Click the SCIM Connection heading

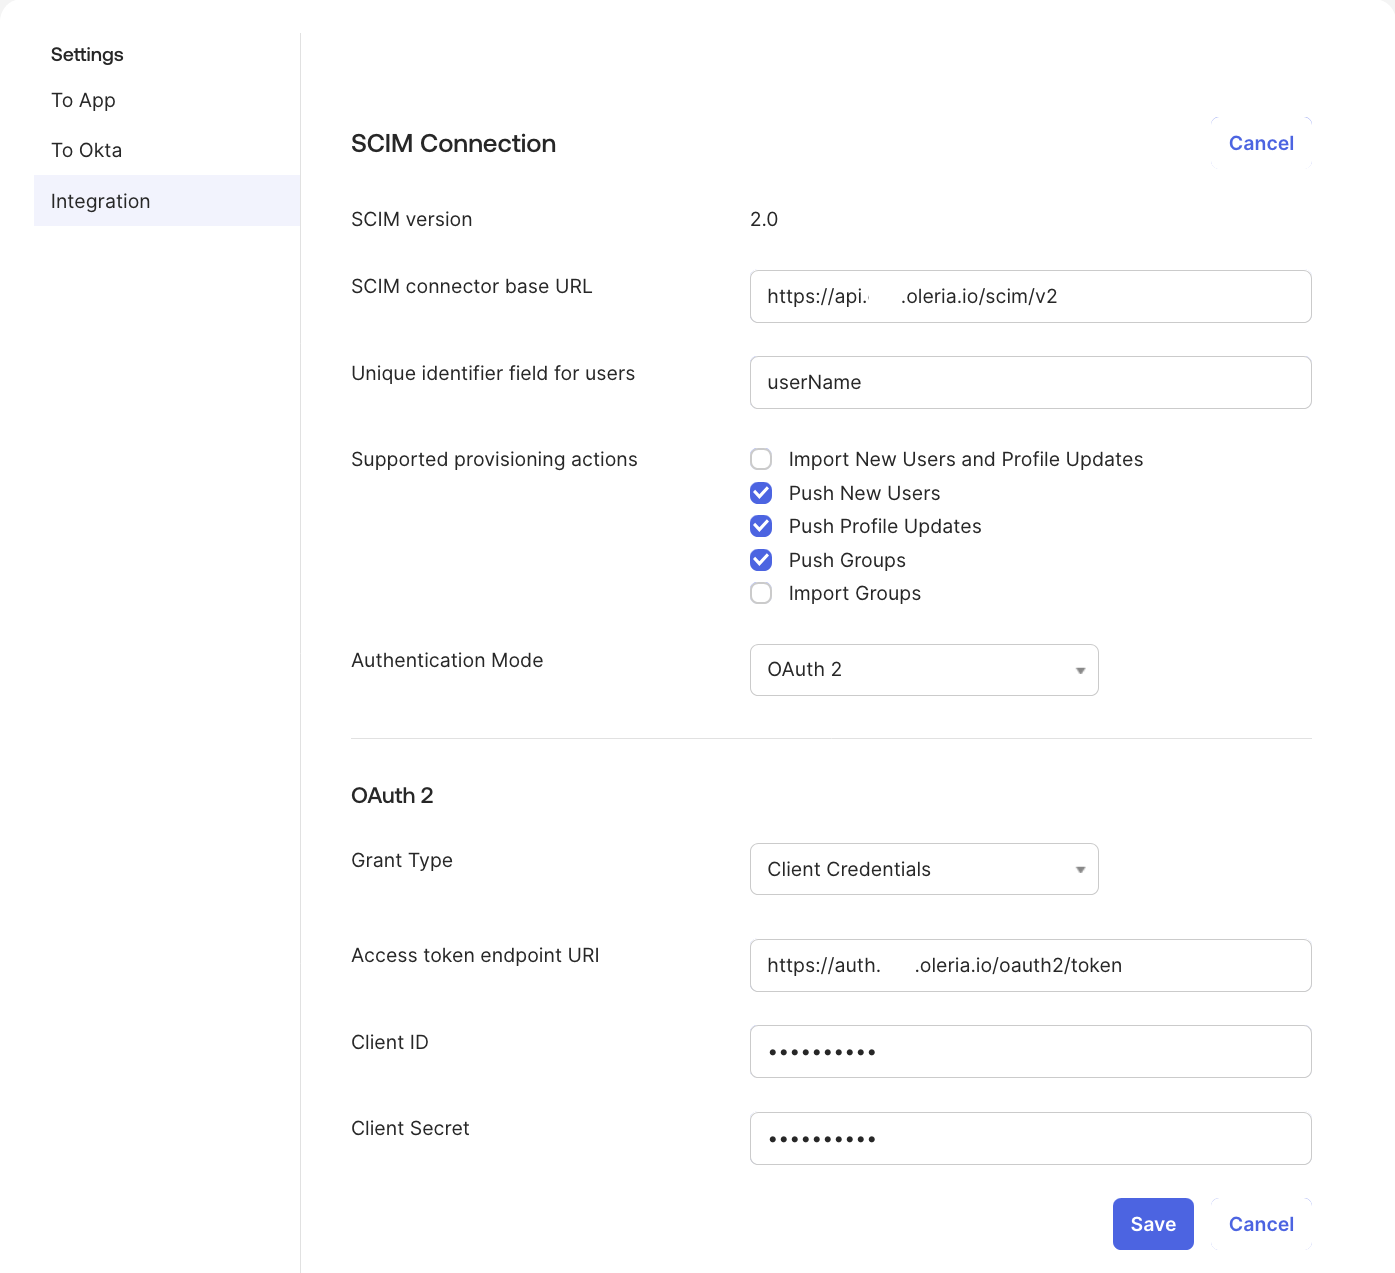(x=453, y=143)
